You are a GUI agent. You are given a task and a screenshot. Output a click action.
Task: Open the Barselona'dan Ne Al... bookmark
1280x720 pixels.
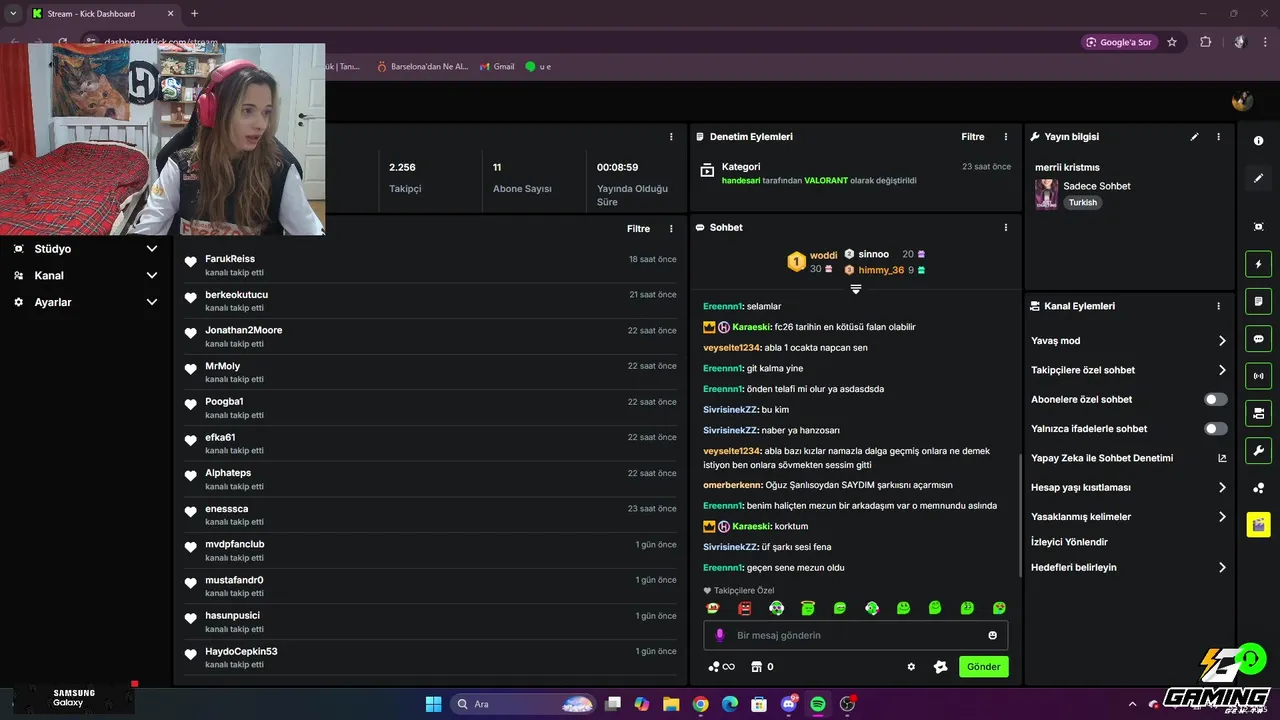(x=422, y=66)
